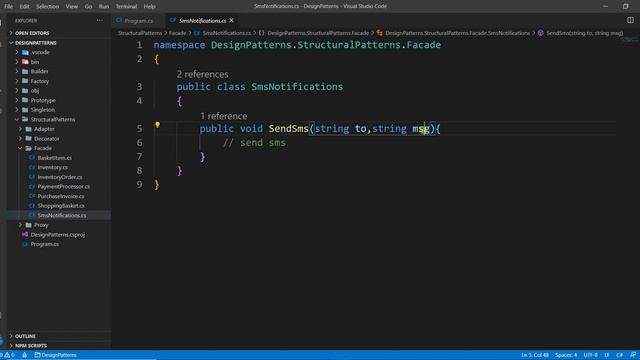640x360 pixels.
Task: Click the flame icon in status bar
Action: (x=24, y=355)
